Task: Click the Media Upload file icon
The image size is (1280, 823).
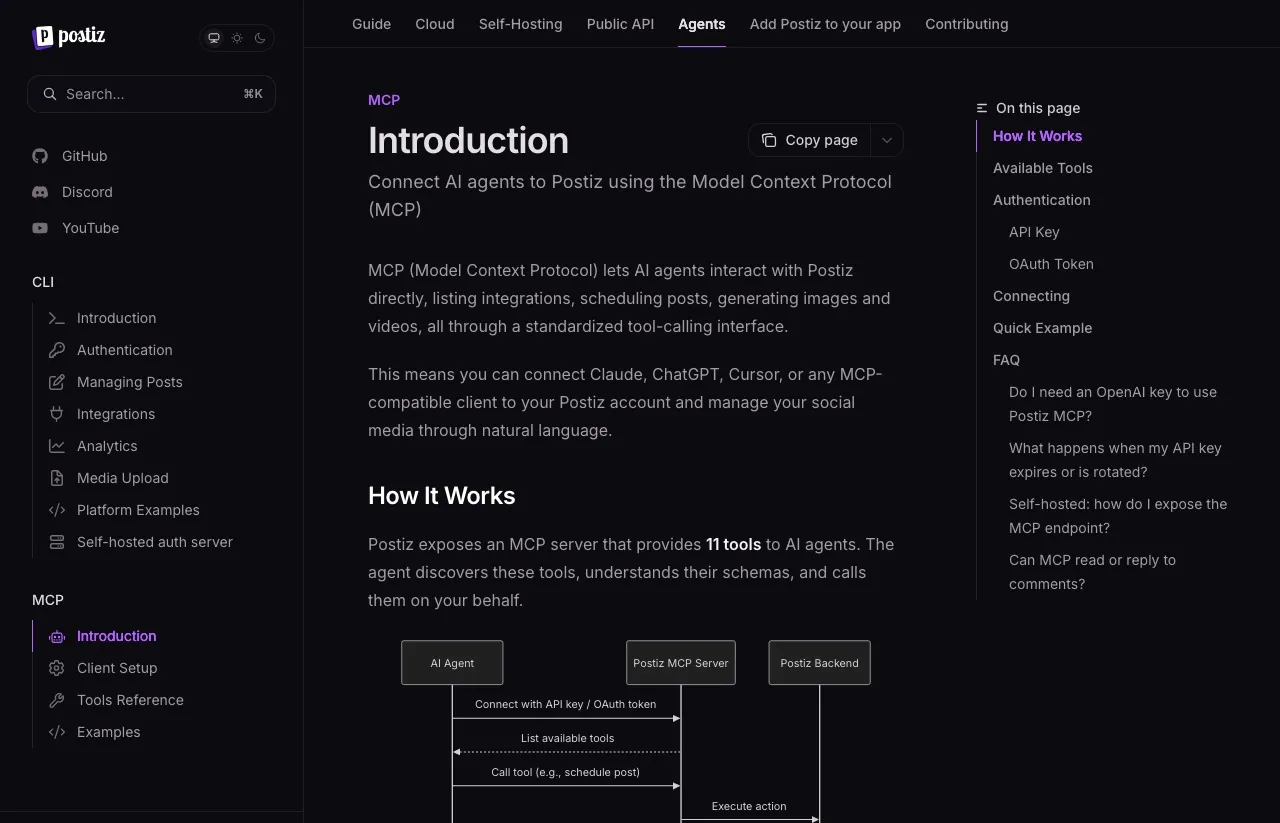Action: (57, 478)
